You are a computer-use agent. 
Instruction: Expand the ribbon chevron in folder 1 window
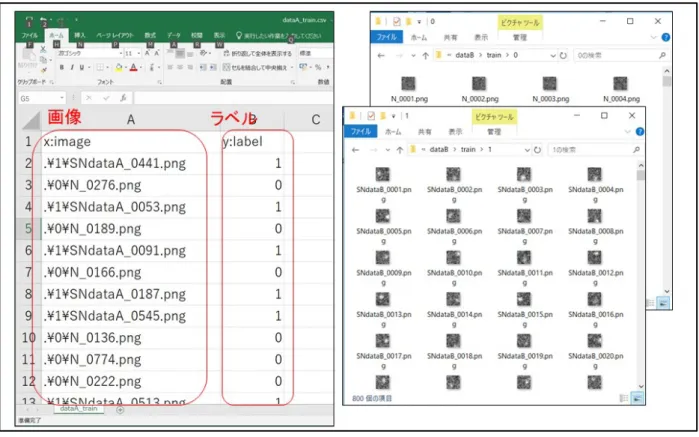pyautogui.click(x=627, y=132)
